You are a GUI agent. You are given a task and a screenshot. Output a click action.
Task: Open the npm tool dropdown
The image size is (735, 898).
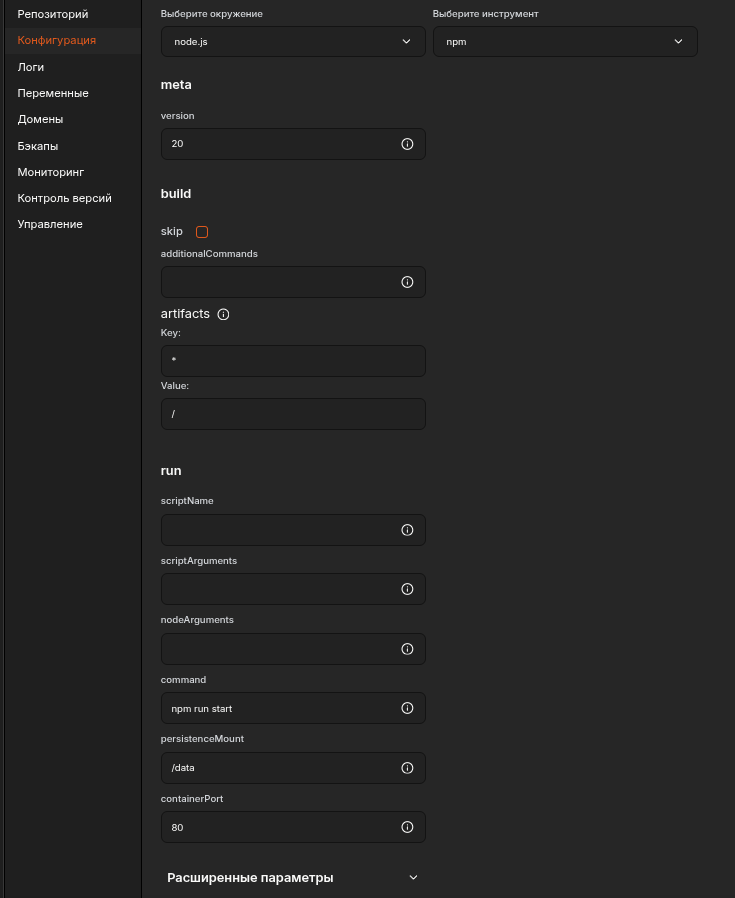565,41
